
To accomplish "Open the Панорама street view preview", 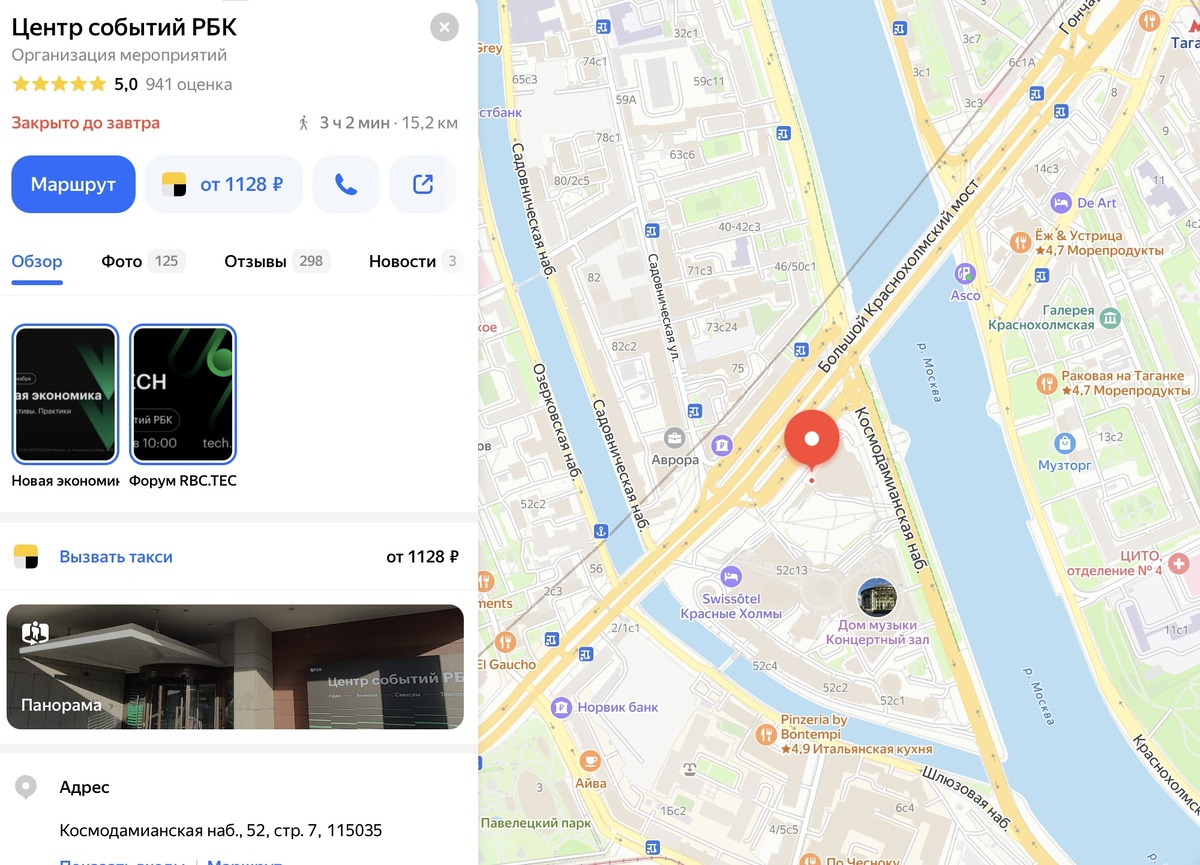I will (x=235, y=667).
